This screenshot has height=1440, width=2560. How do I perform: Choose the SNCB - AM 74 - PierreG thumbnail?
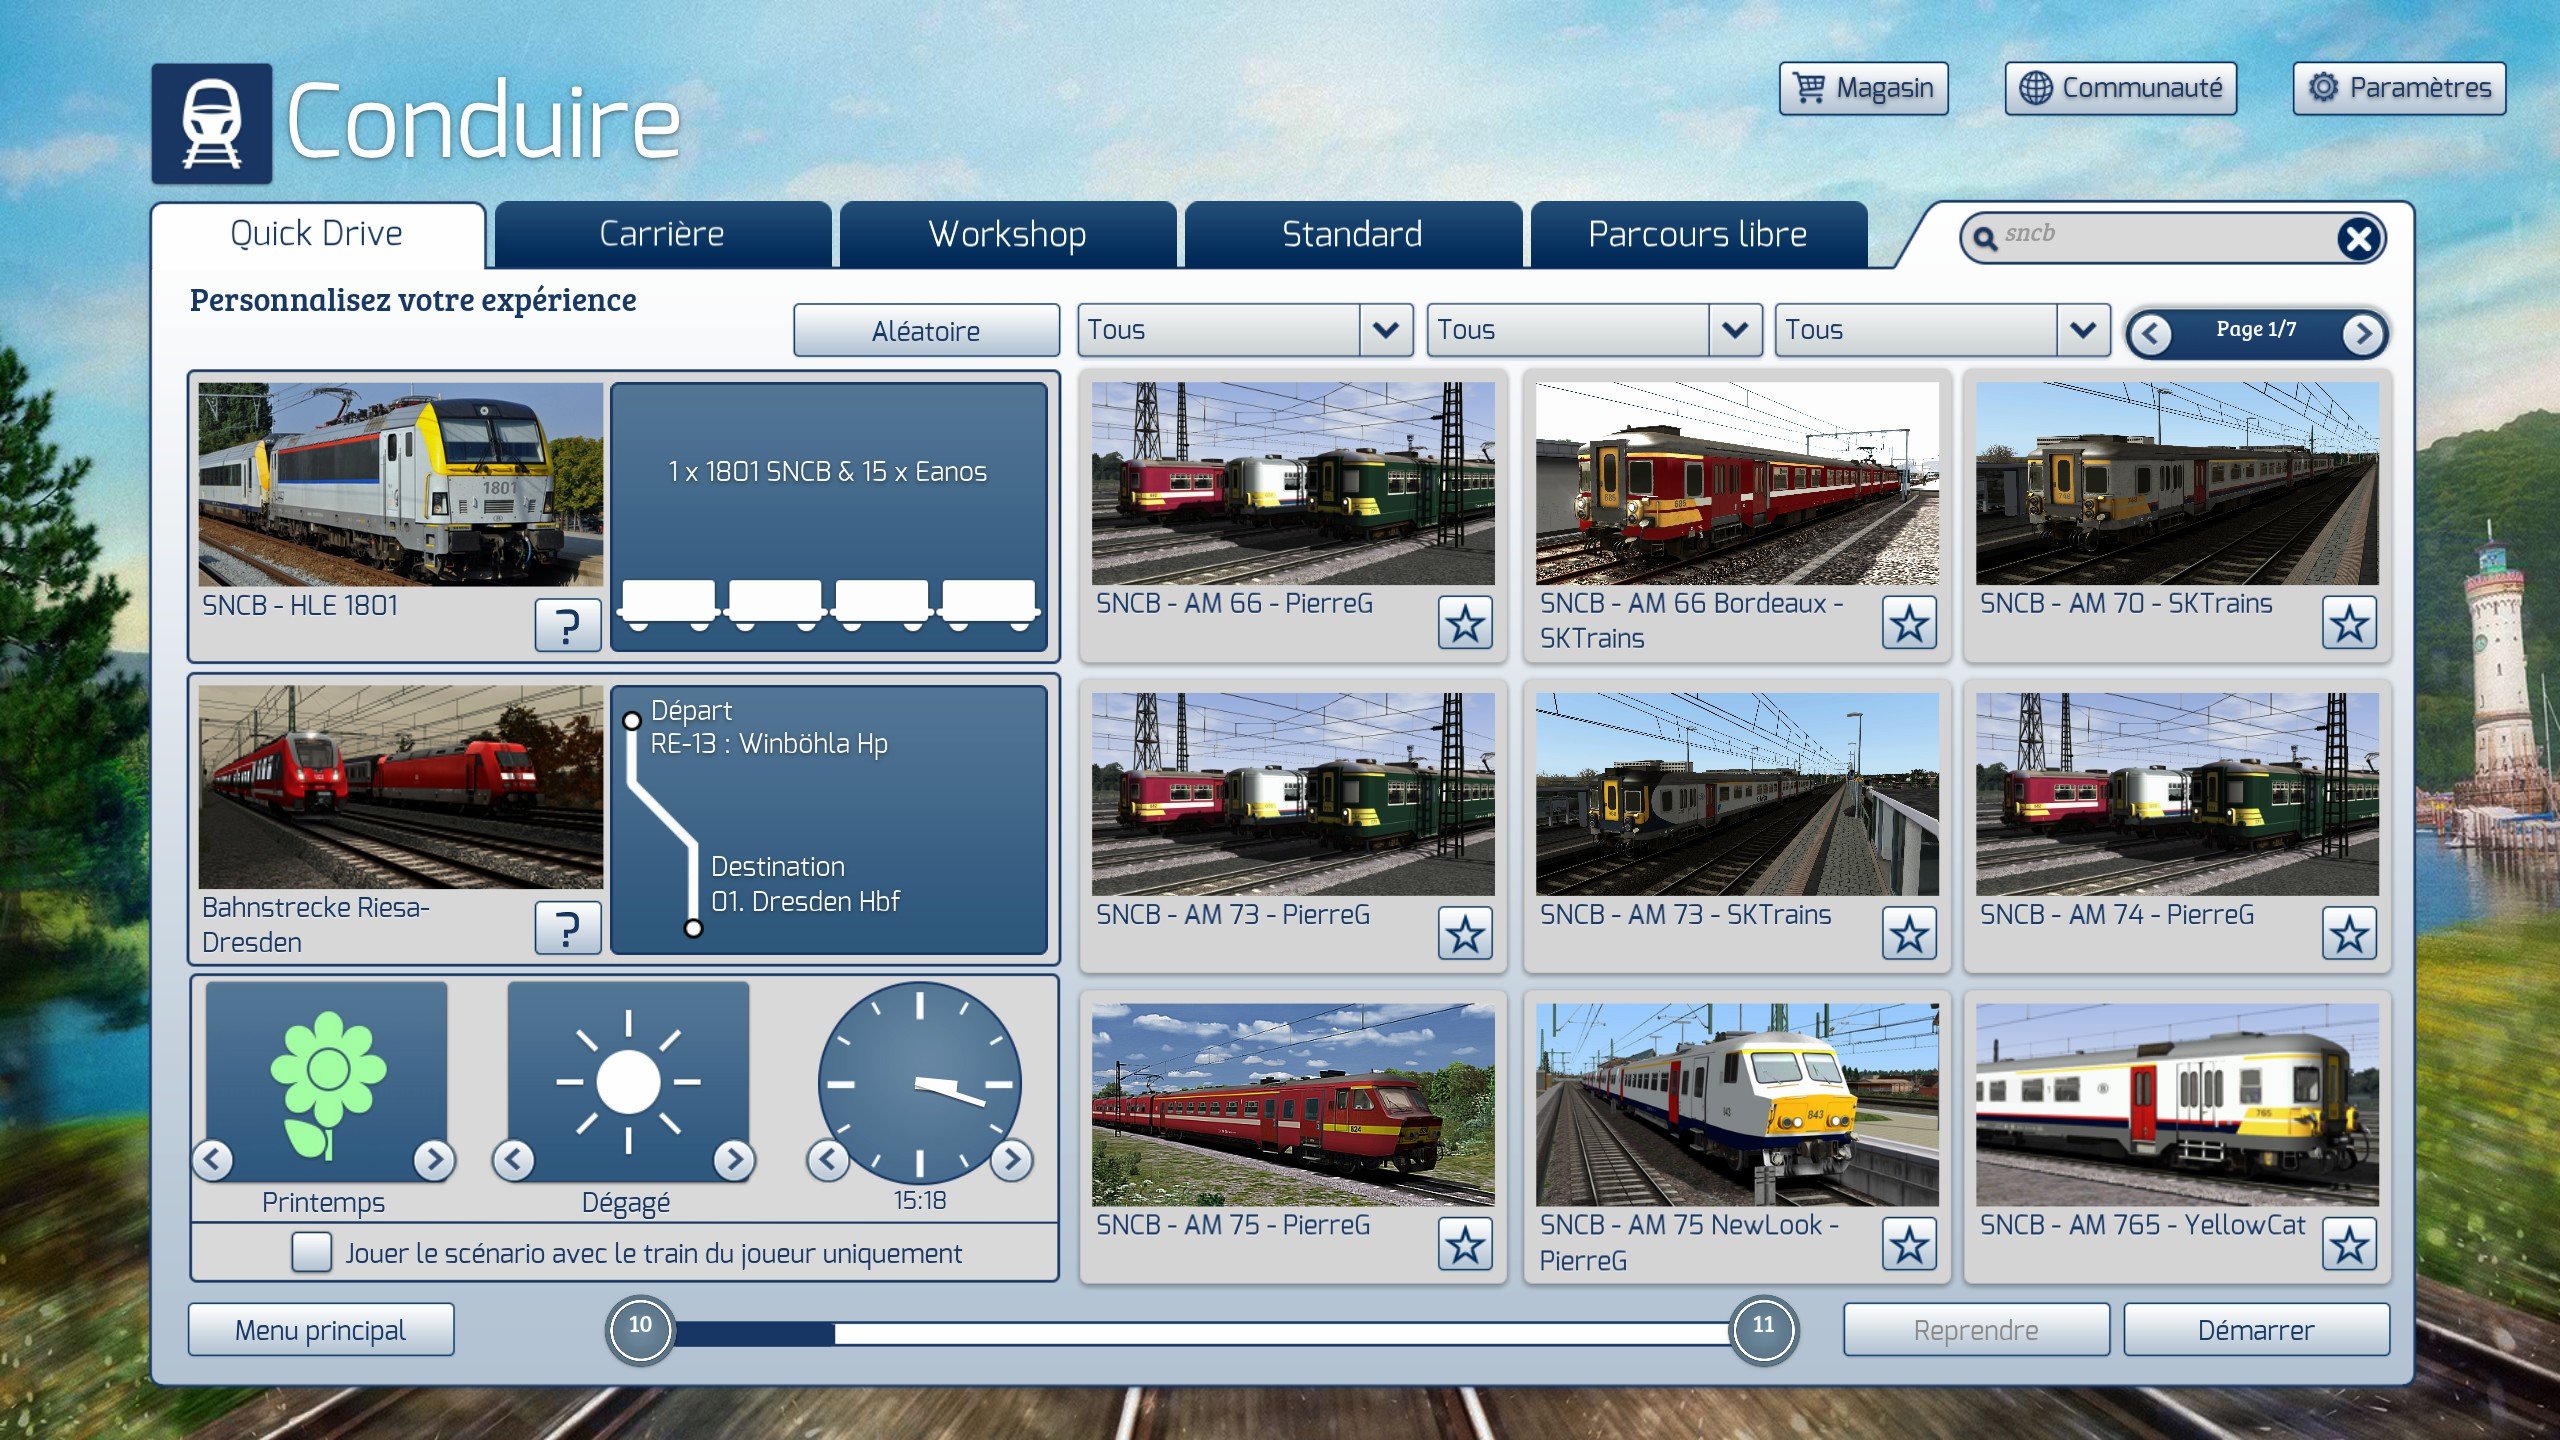tap(2177, 795)
